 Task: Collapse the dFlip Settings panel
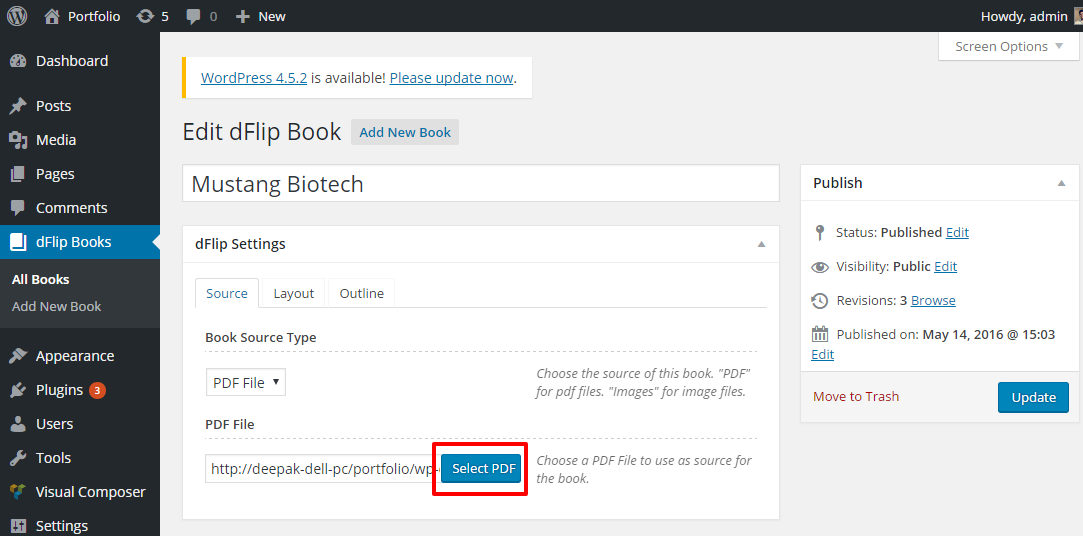pos(761,244)
